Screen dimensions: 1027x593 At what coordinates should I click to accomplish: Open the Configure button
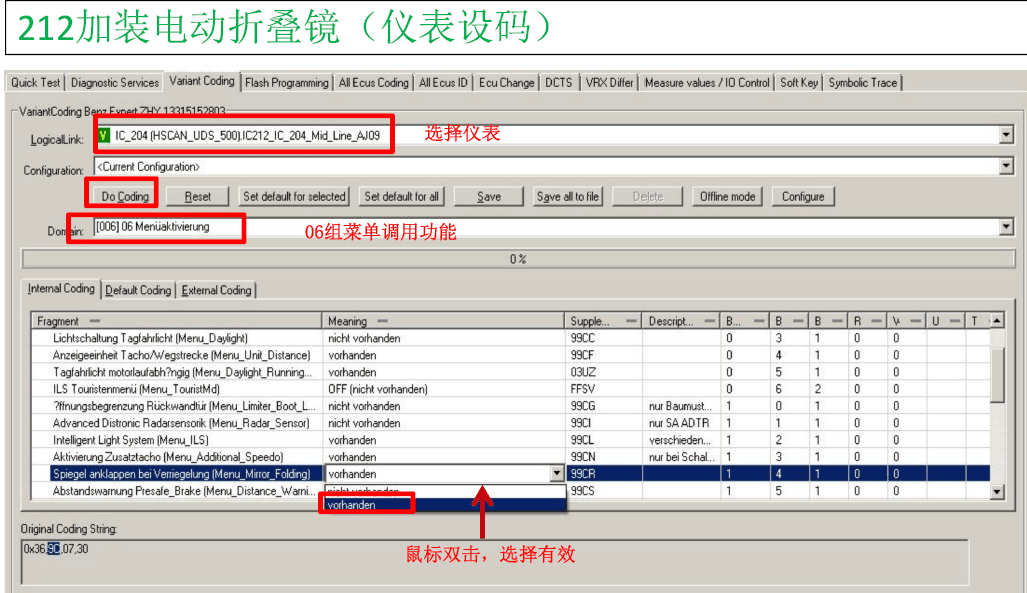pos(803,197)
